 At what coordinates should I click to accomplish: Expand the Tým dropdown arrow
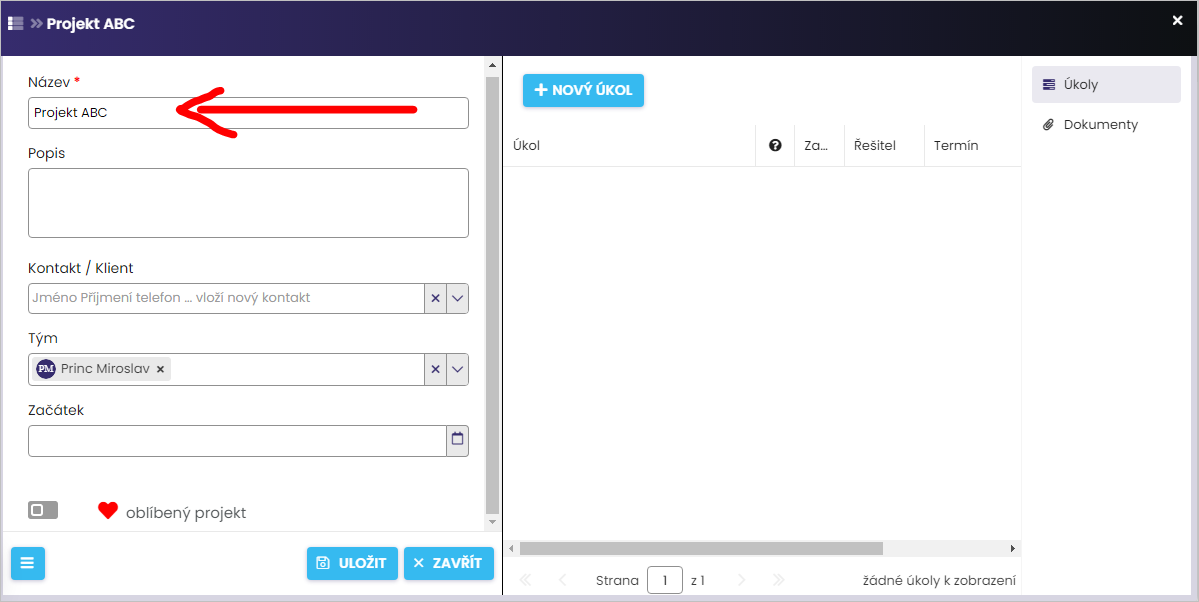point(457,369)
